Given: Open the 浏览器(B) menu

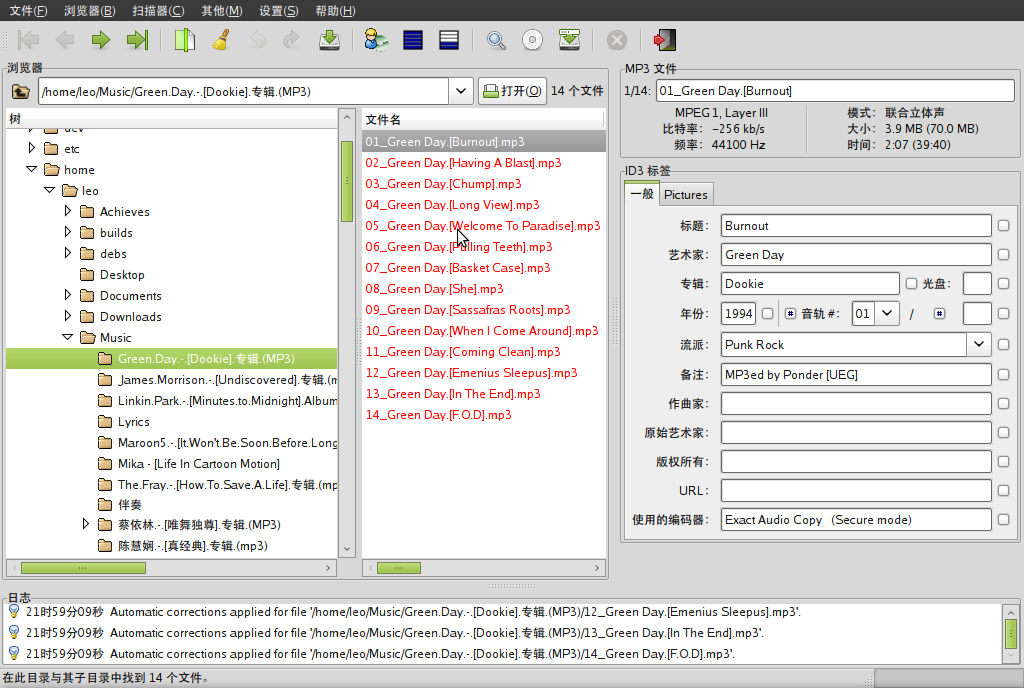Looking at the screenshot, I should pyautogui.click(x=89, y=10).
